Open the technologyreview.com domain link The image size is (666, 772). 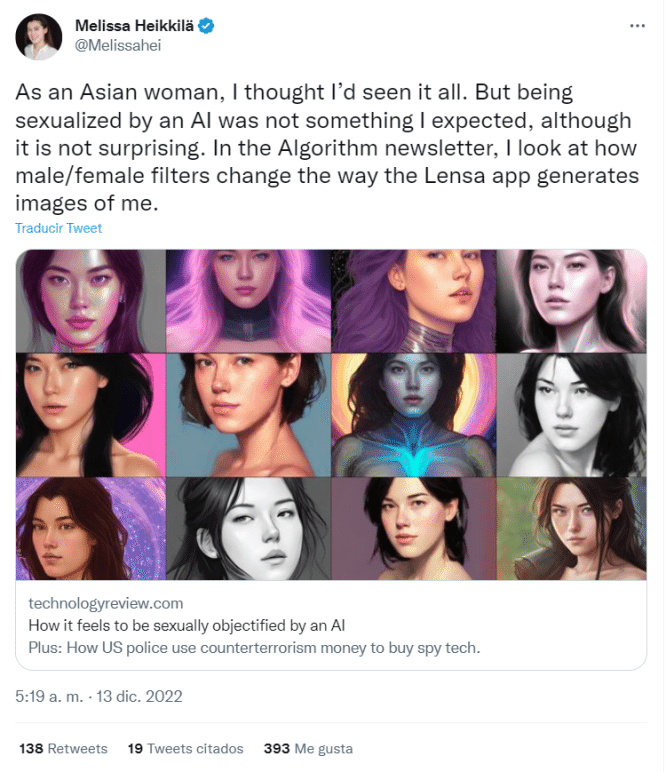click(x=106, y=603)
